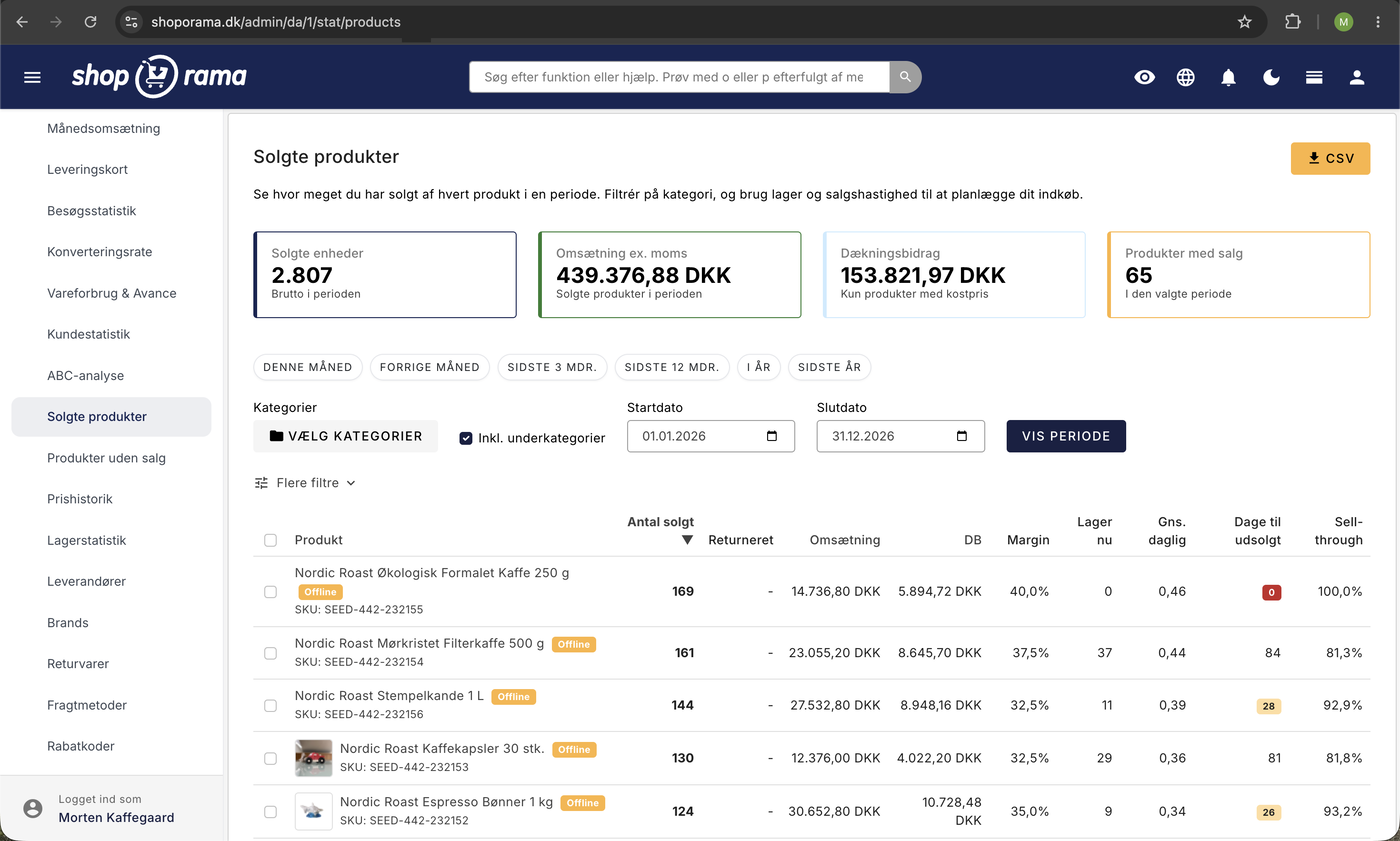The image size is (1400, 841).
Task: Click the sort arrow under Antal solgt
Action: [687, 540]
